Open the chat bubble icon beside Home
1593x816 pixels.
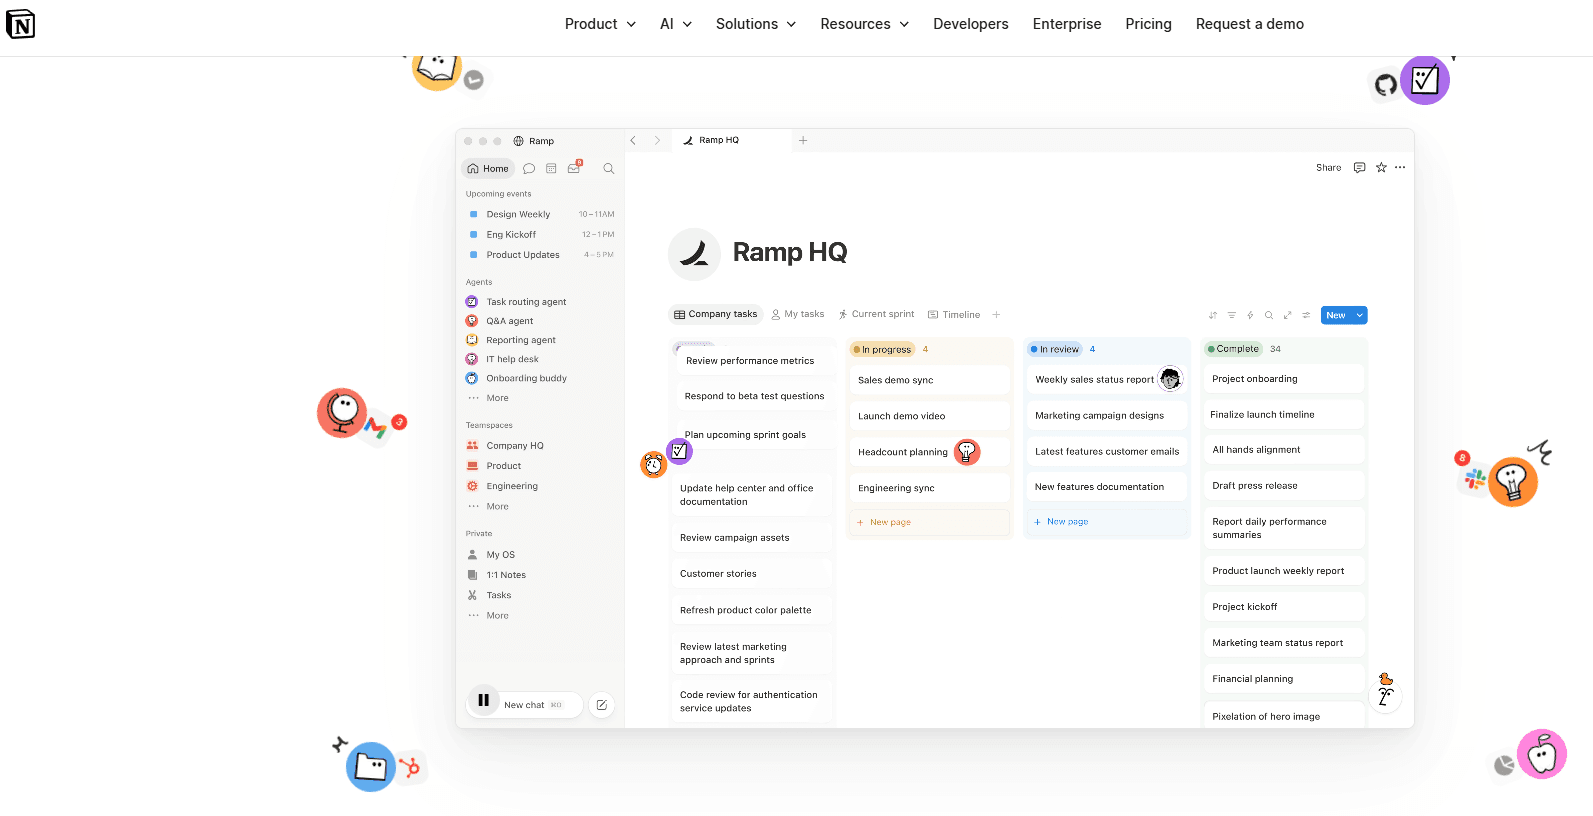529,169
